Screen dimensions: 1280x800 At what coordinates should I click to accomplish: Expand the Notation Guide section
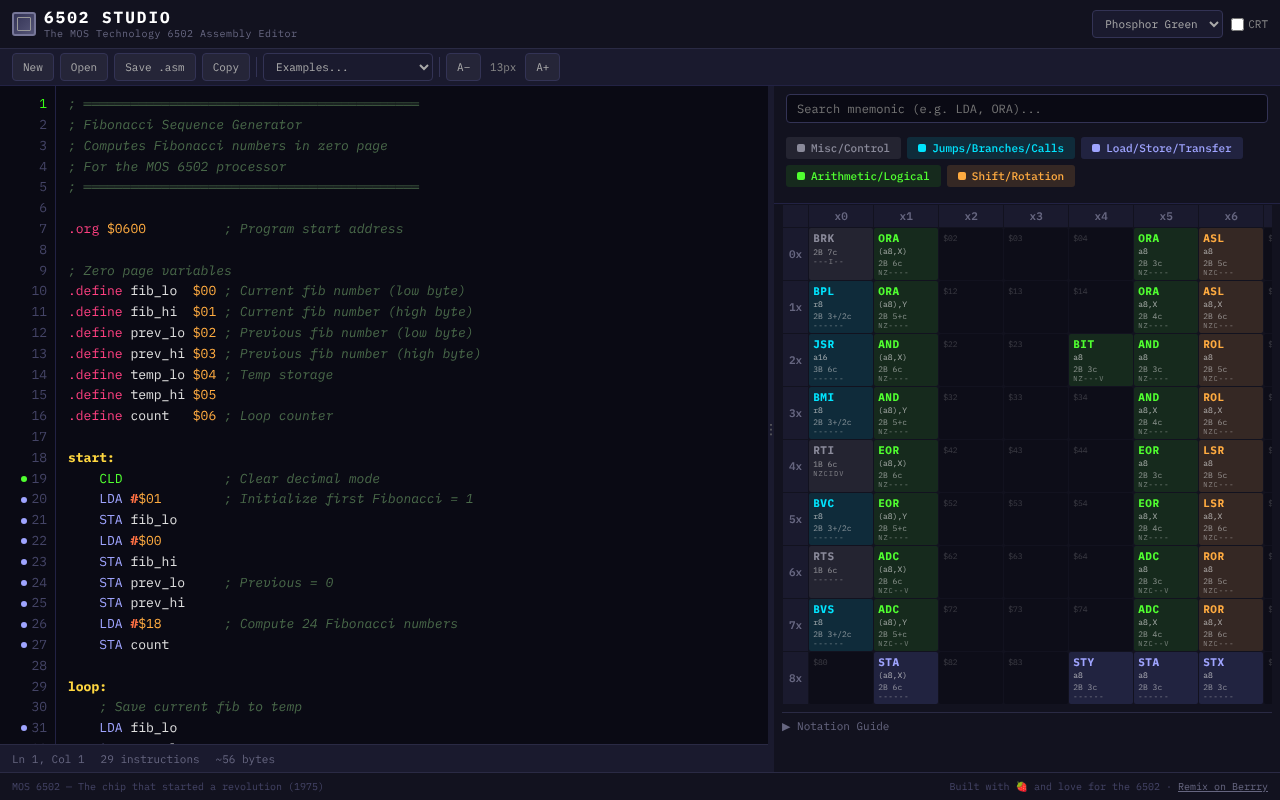tap(835, 726)
